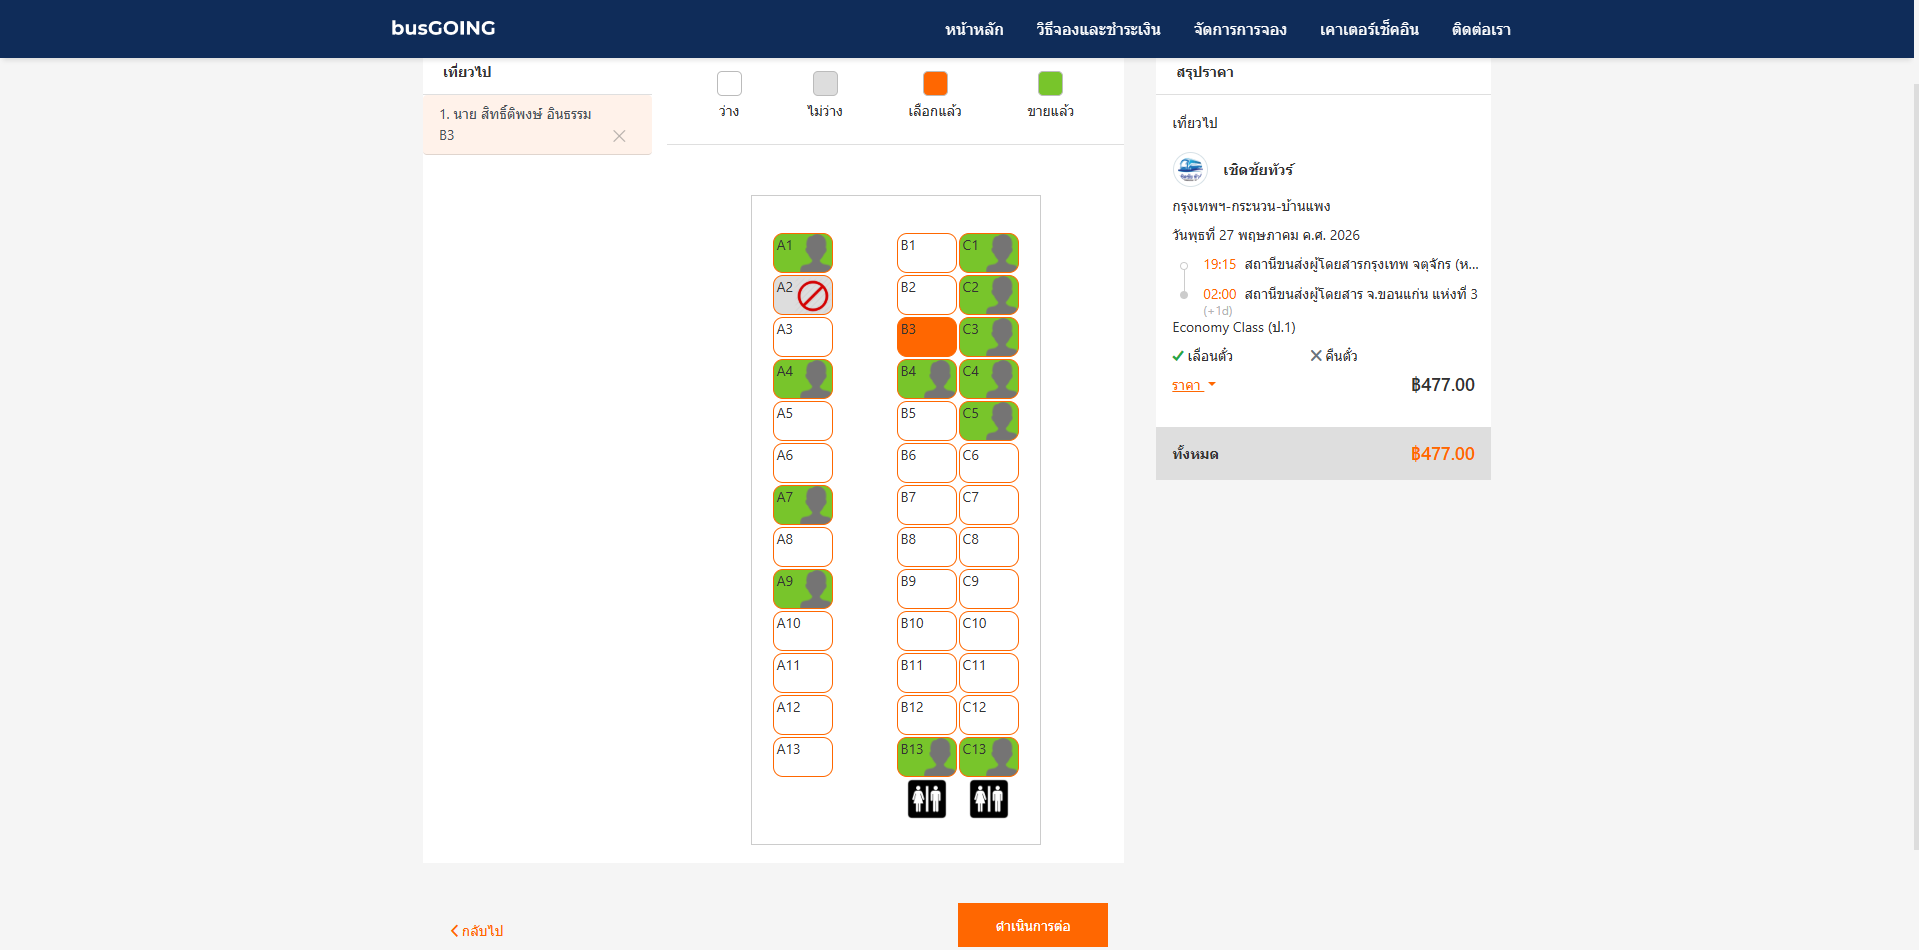Click unavailable seat A2 with prohibition icon

tap(803, 295)
